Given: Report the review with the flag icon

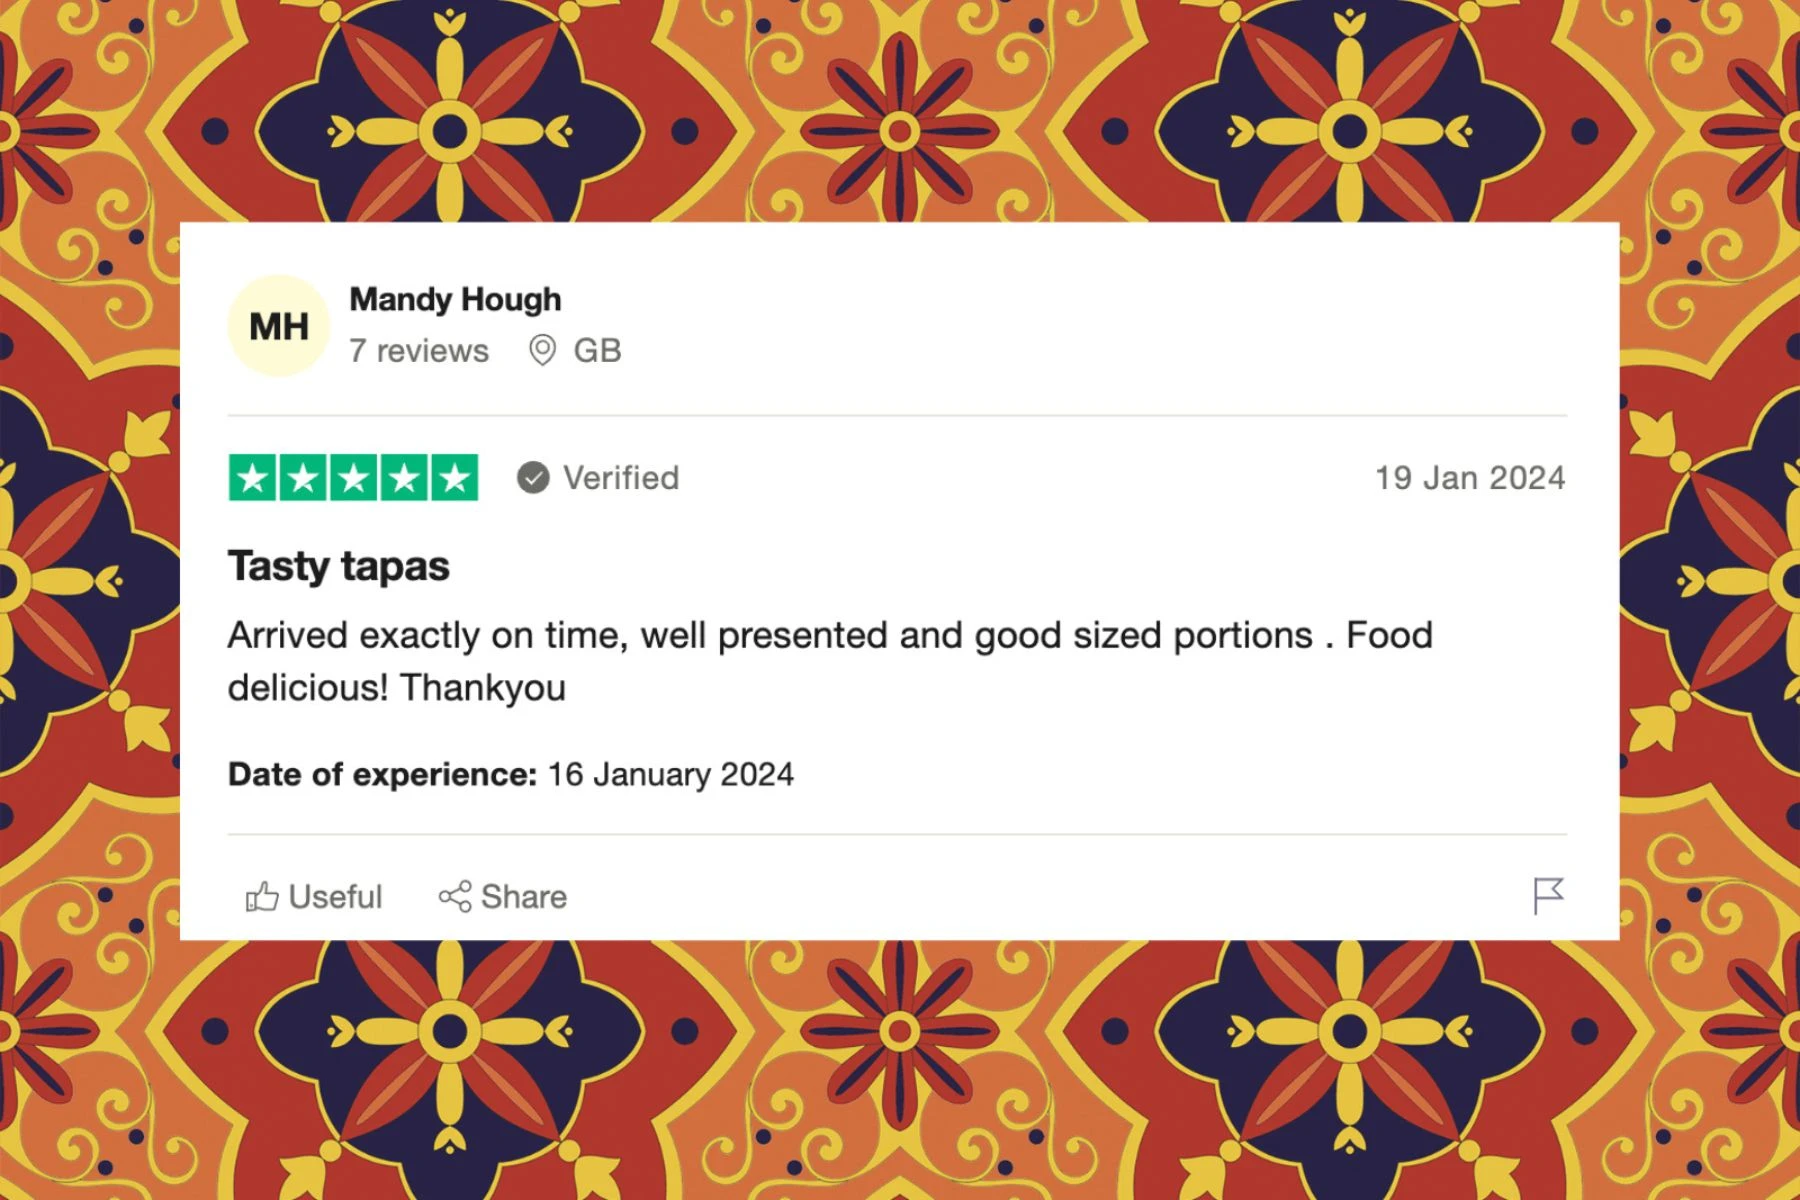Looking at the screenshot, I should tap(1548, 896).
